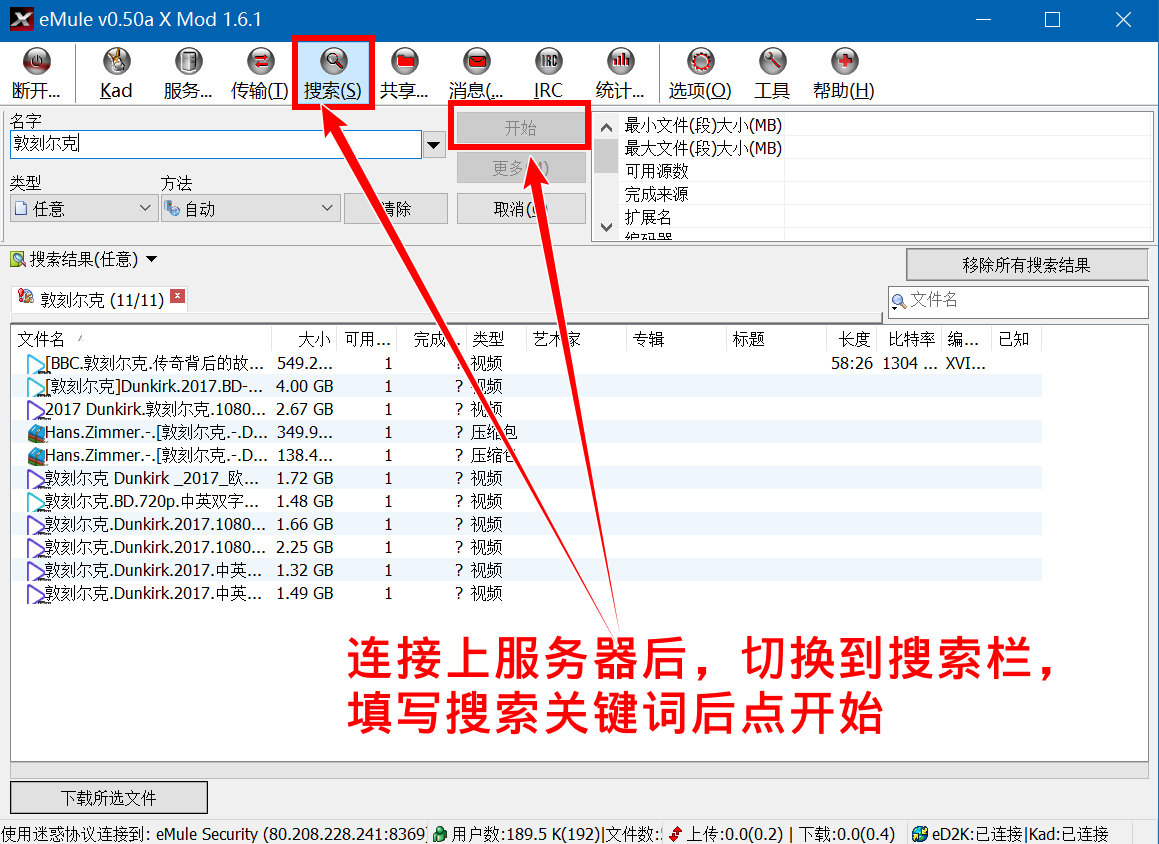This screenshot has width=1159, height=844.
Task: Click the Download selected files (下载所选文件) button
Action: click(x=109, y=798)
